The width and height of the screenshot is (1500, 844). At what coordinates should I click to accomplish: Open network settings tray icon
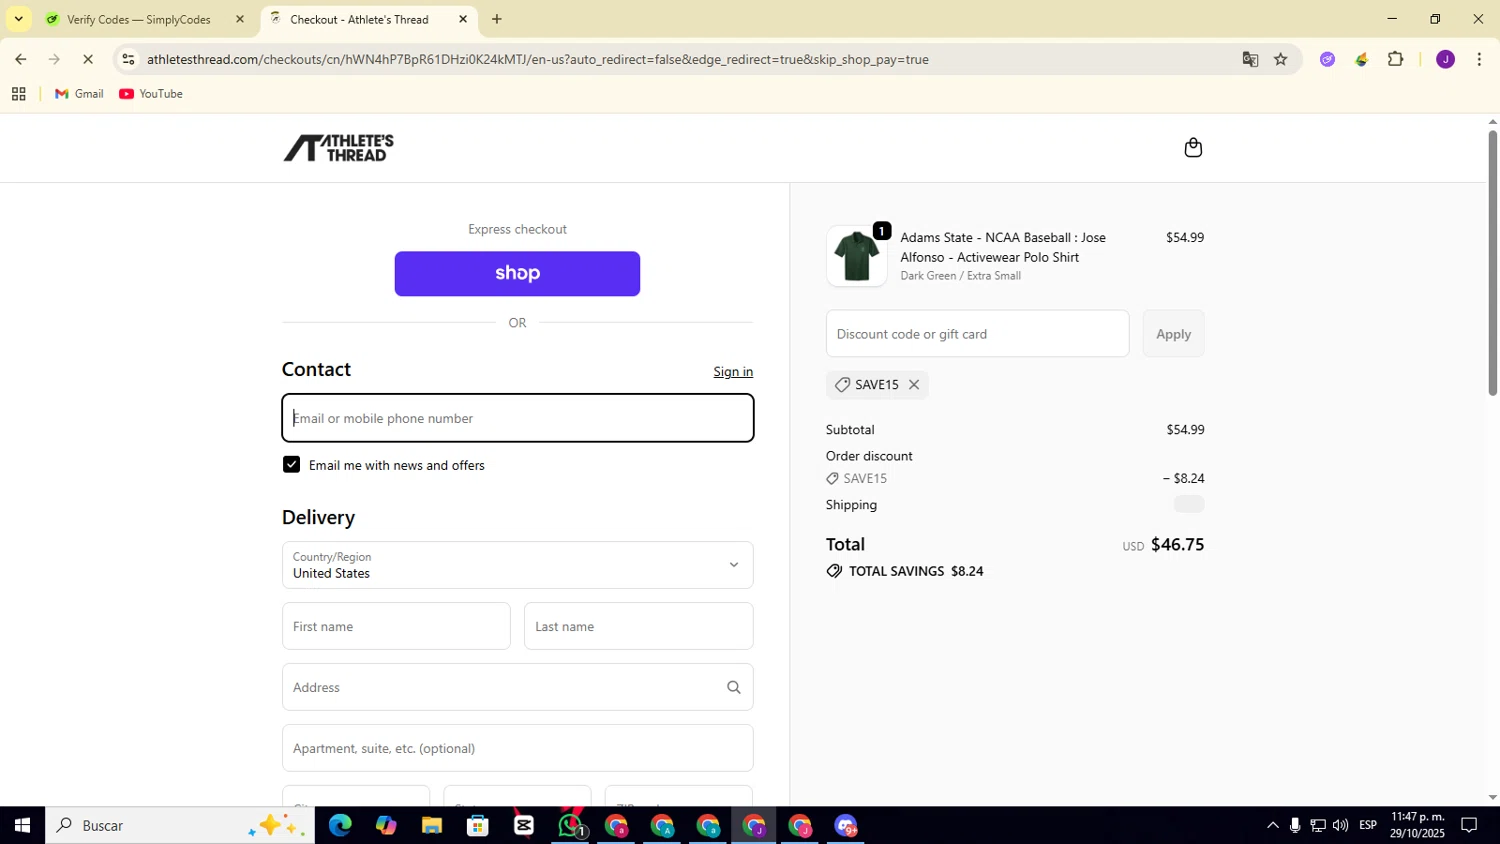point(1318,826)
